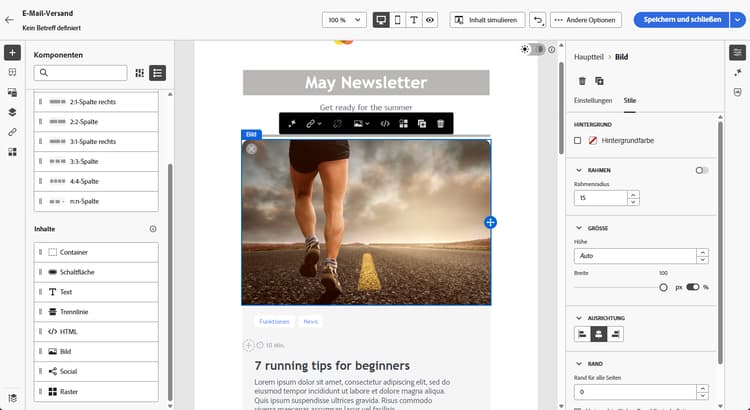
Task: Collapse the RAHMEN section
Action: pos(579,170)
